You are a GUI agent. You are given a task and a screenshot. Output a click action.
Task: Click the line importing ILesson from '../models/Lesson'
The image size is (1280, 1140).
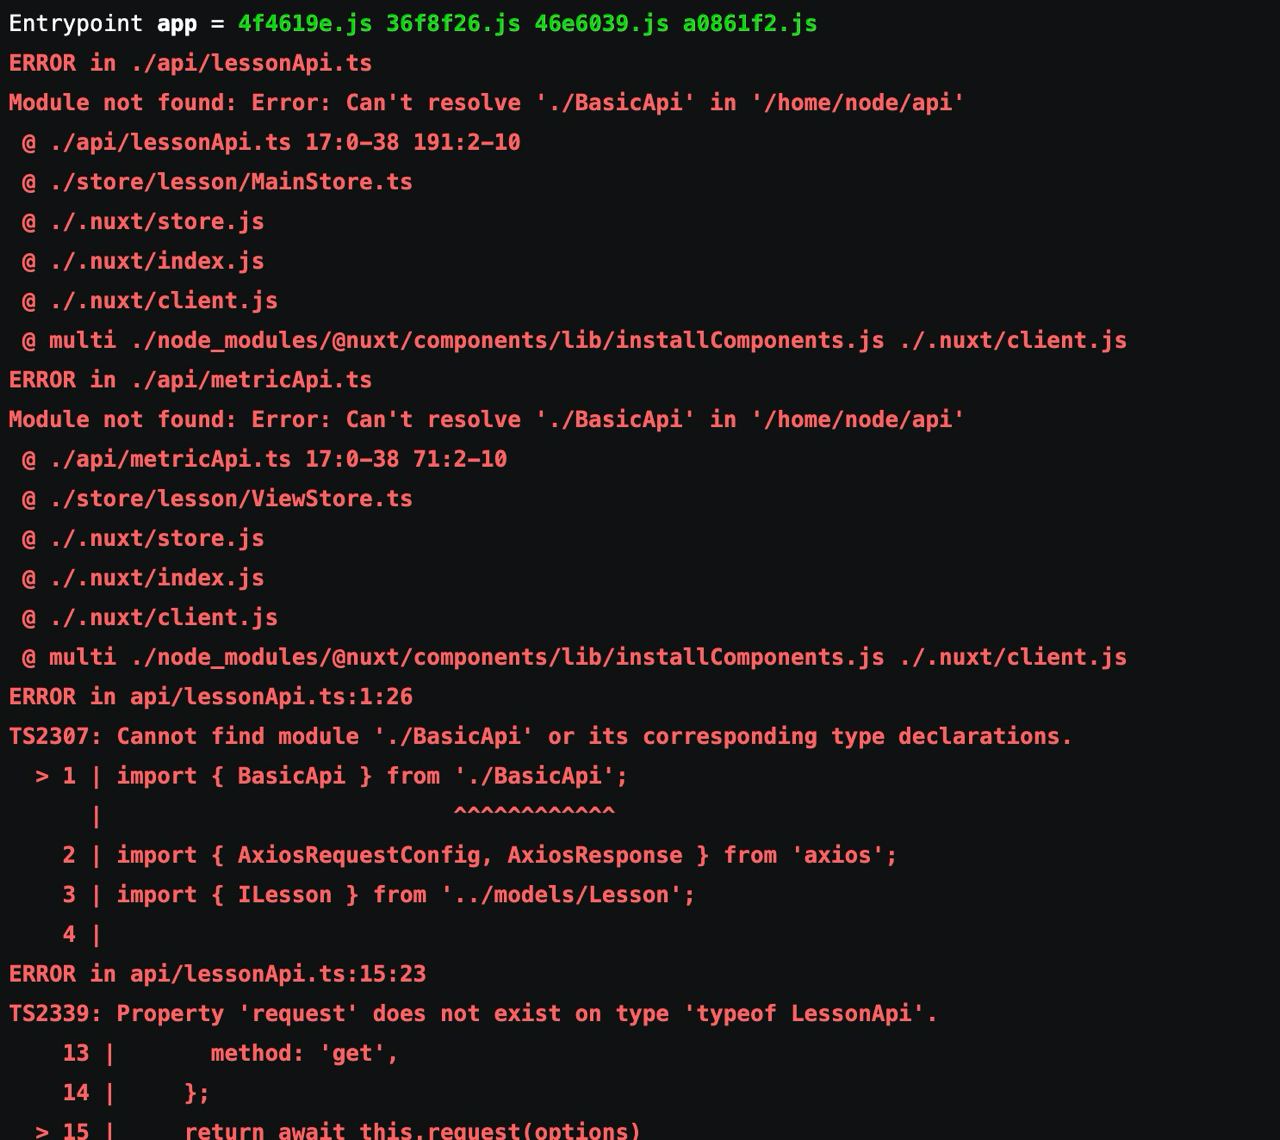379,895
